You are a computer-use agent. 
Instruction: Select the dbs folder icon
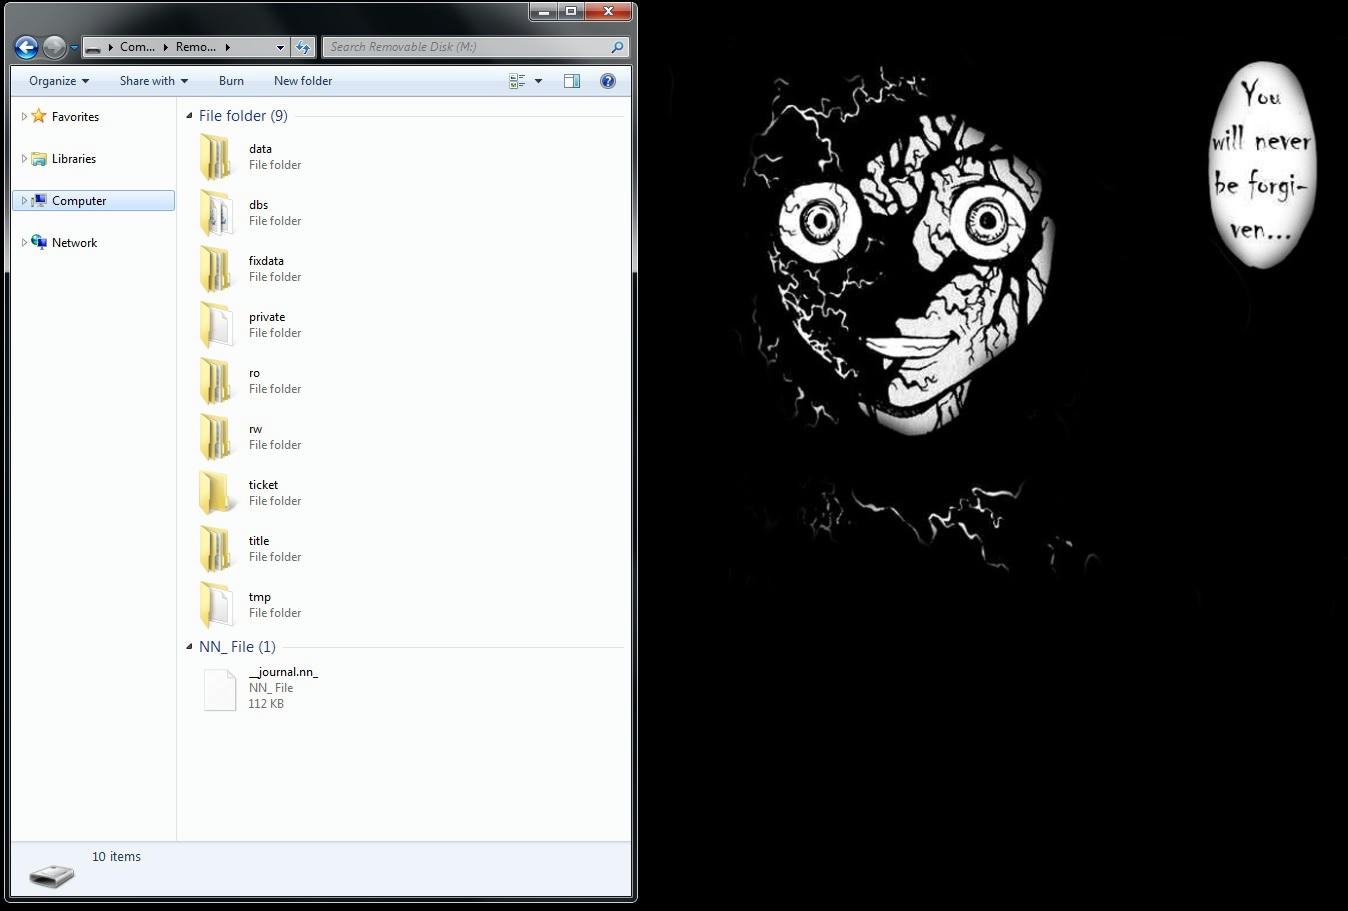tap(215, 213)
